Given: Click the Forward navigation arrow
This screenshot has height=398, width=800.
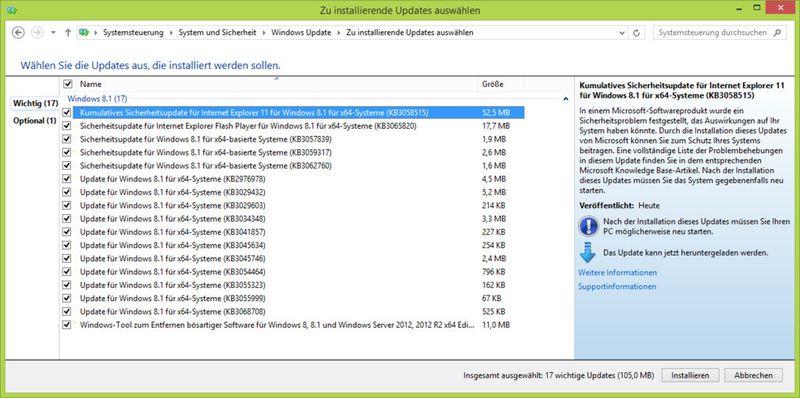Looking at the screenshot, I should 37,33.
